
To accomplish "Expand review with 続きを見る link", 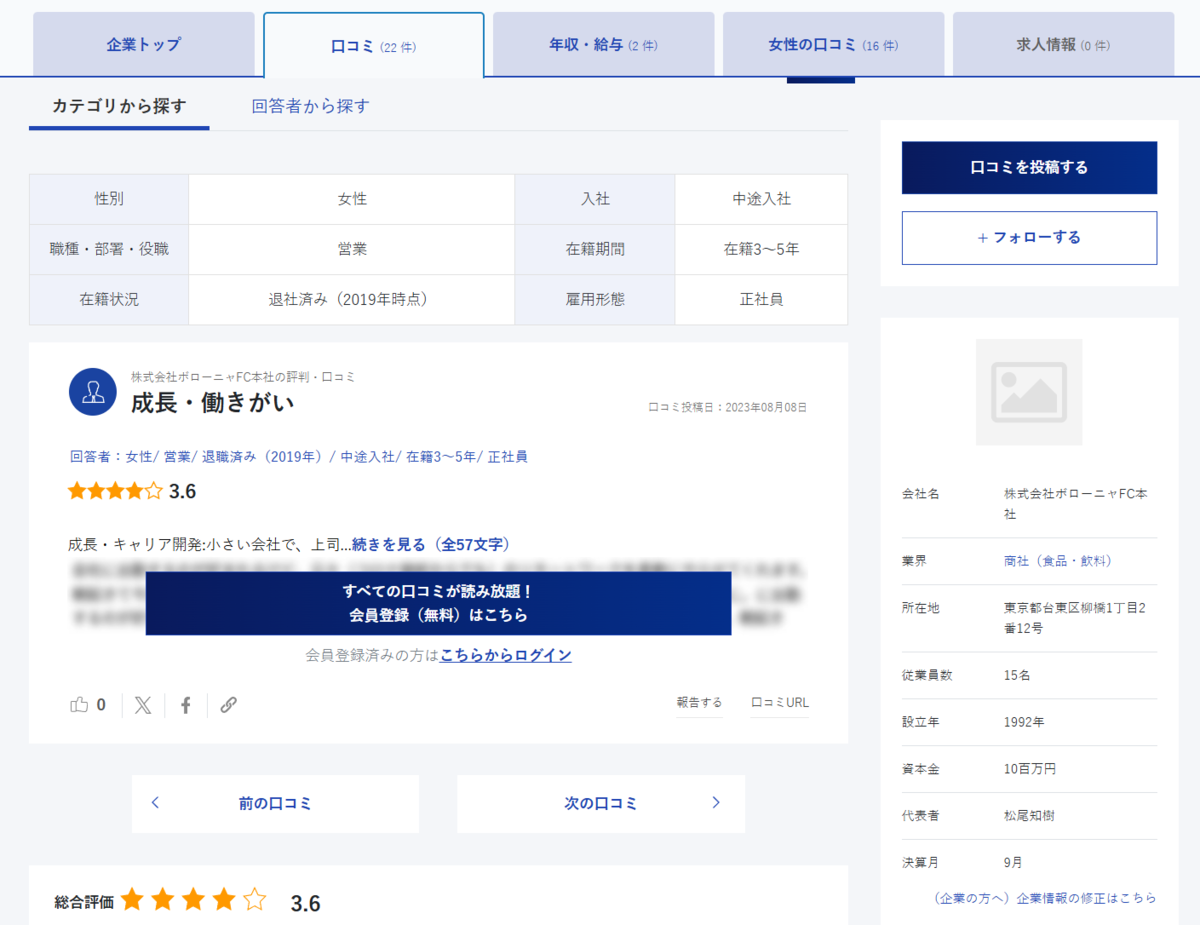I will tap(431, 545).
